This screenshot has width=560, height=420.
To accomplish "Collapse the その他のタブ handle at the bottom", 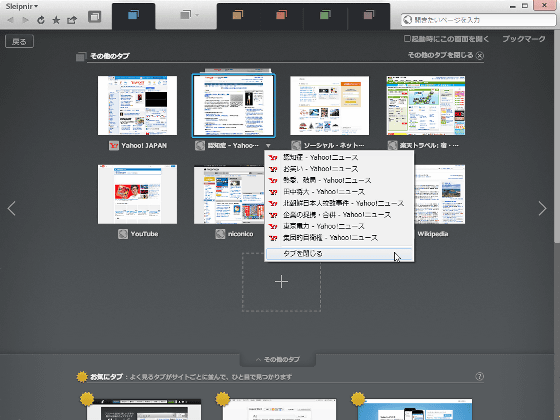I will [278, 360].
